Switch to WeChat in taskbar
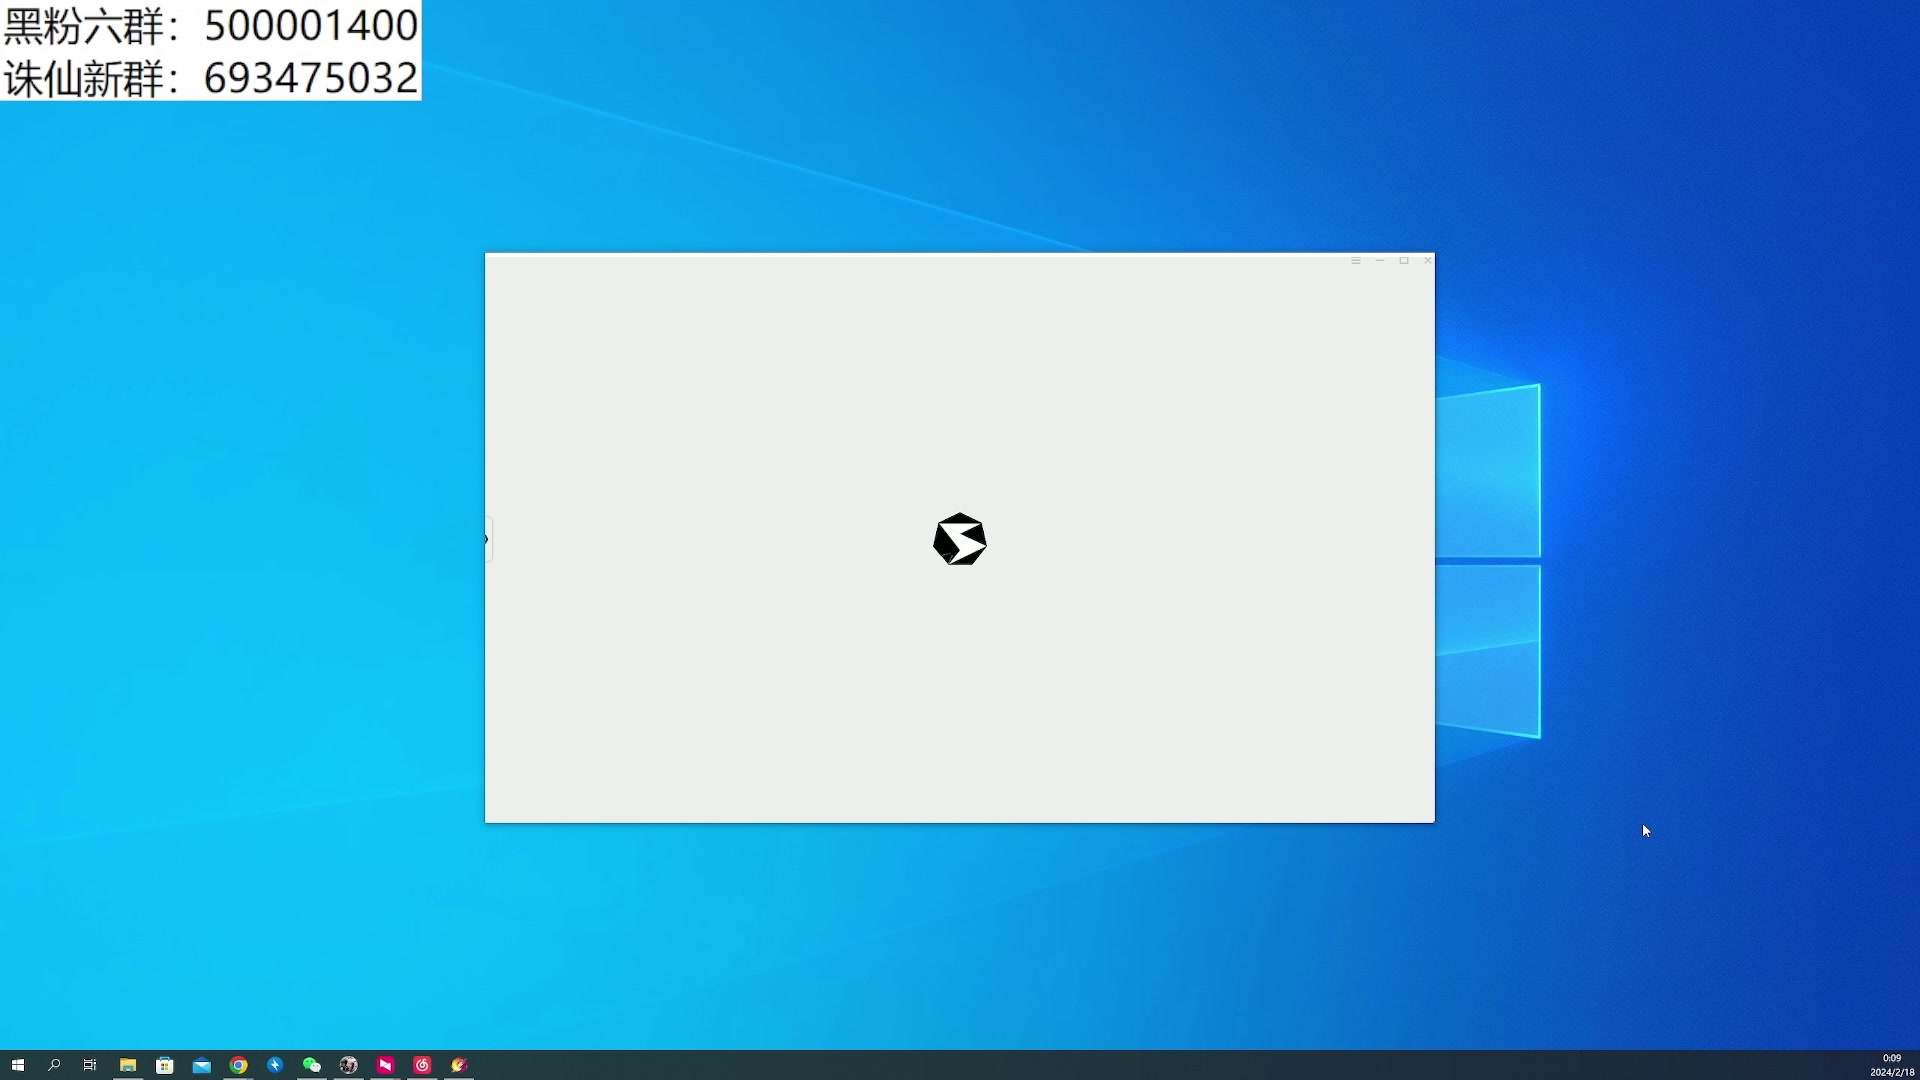The height and width of the screenshot is (1080, 1920). point(312,1065)
